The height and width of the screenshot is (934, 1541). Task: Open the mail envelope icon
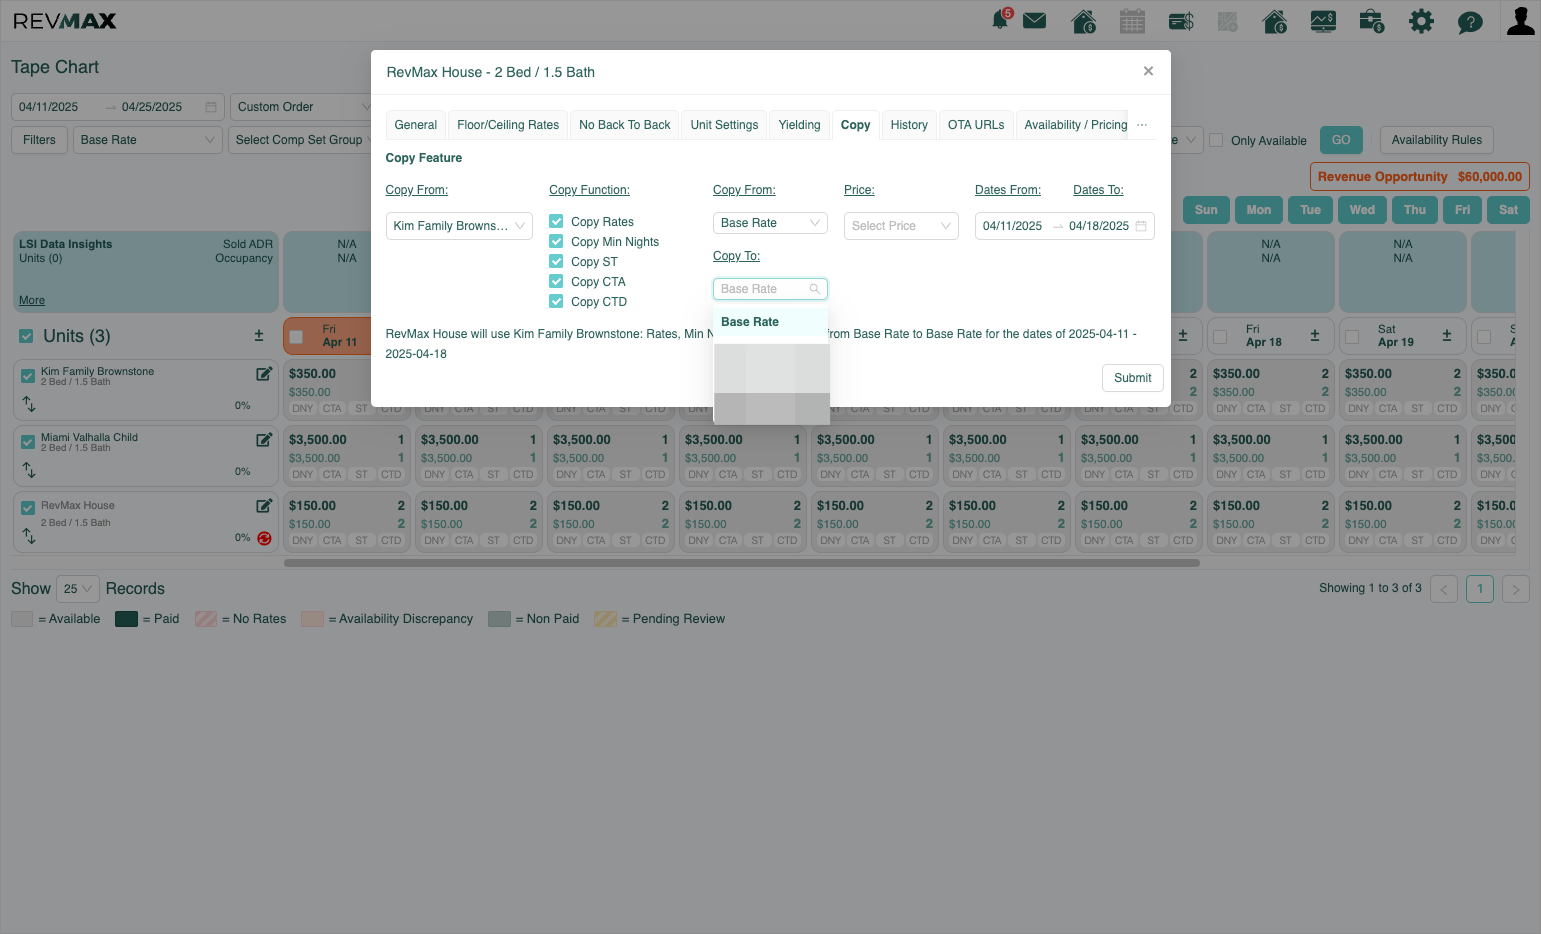(1035, 21)
